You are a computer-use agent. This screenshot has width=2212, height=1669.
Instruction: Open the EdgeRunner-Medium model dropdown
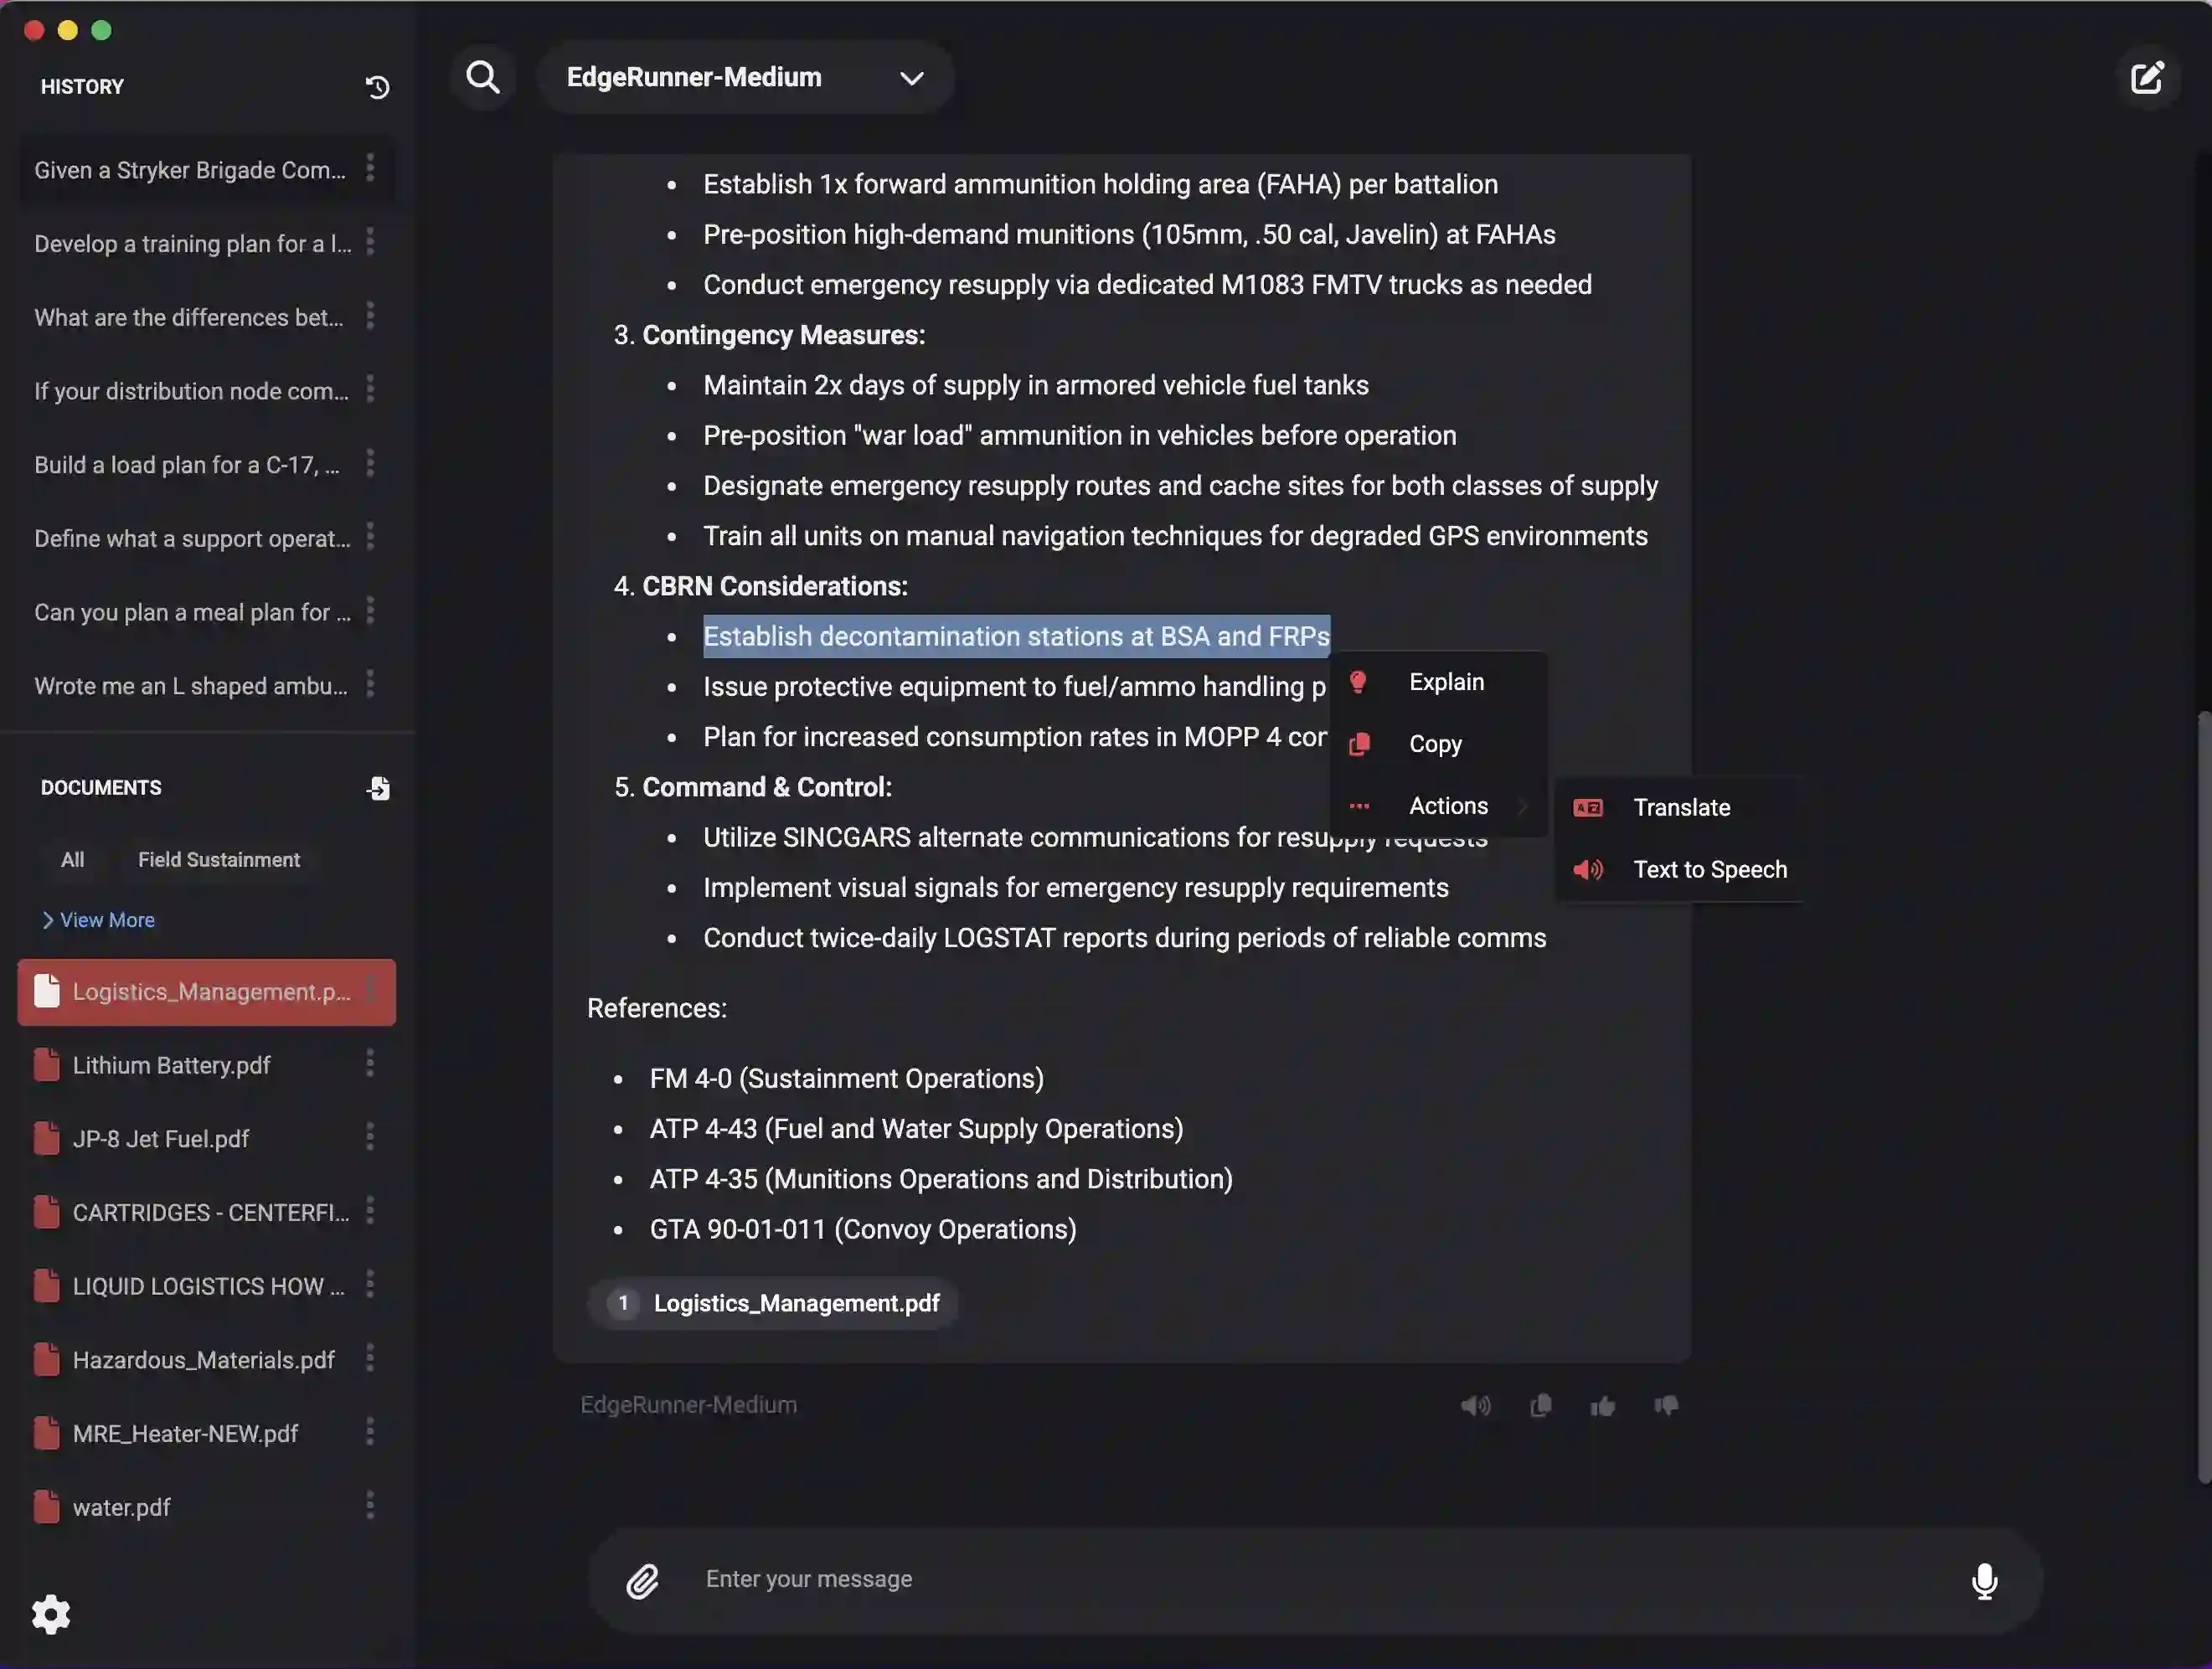coord(745,77)
